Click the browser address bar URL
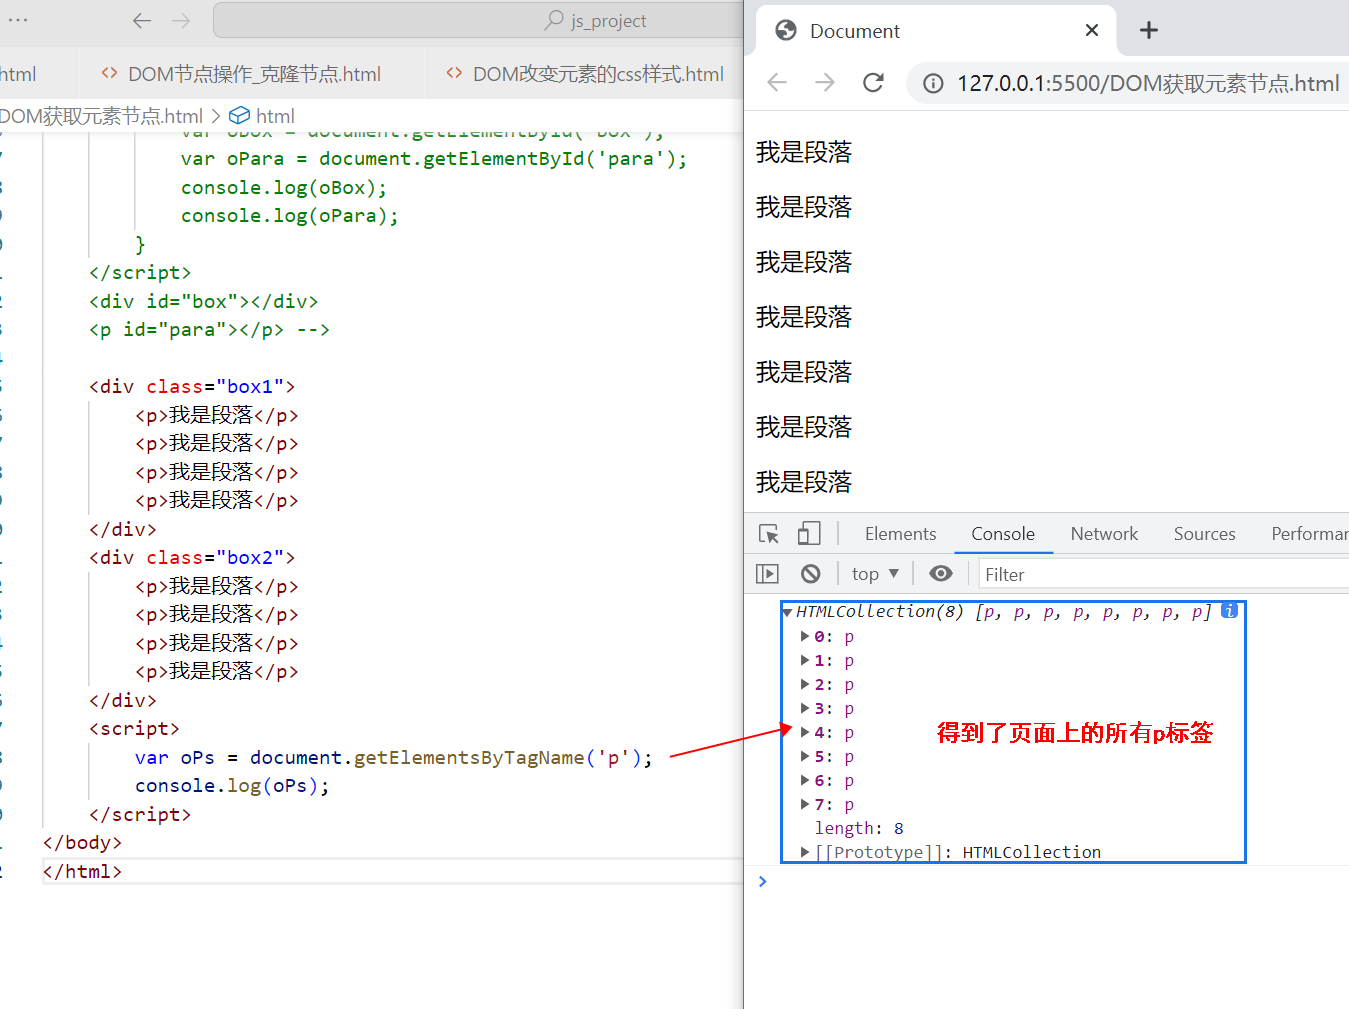Viewport: 1349px width, 1009px height. click(x=1147, y=83)
